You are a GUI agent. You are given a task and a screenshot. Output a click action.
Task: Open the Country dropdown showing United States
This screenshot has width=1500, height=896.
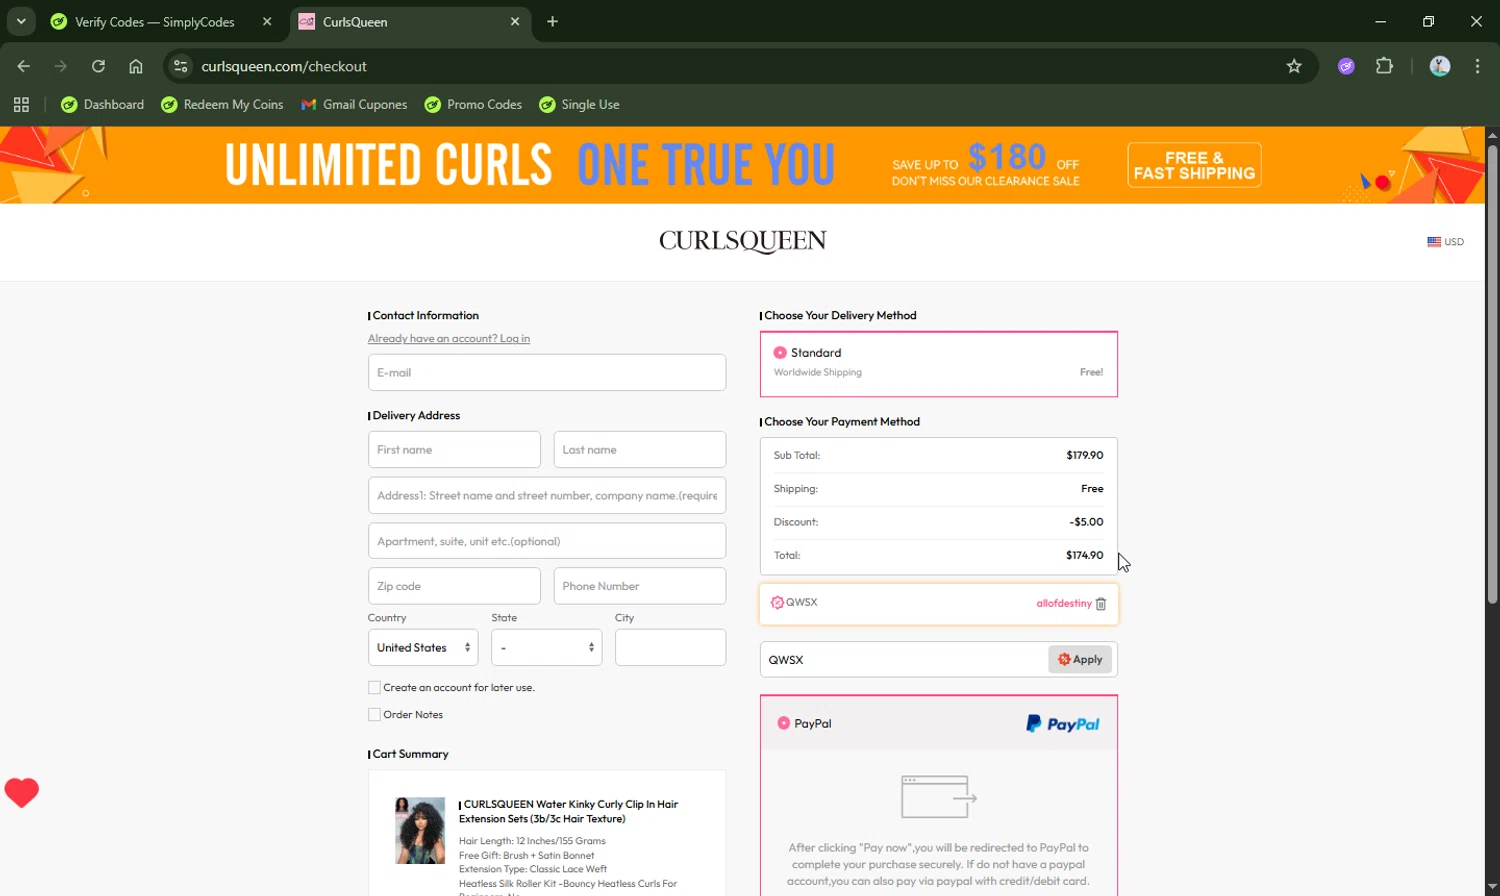pos(423,648)
